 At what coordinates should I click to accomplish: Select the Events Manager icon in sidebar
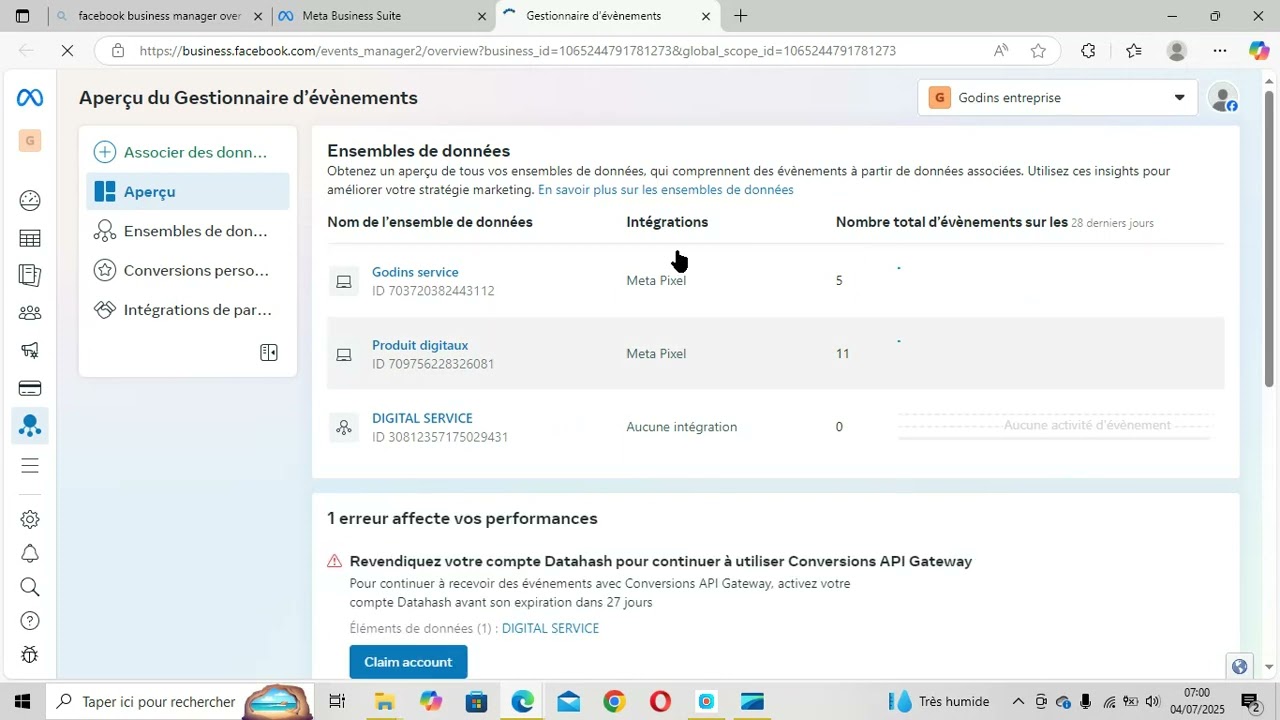30,426
